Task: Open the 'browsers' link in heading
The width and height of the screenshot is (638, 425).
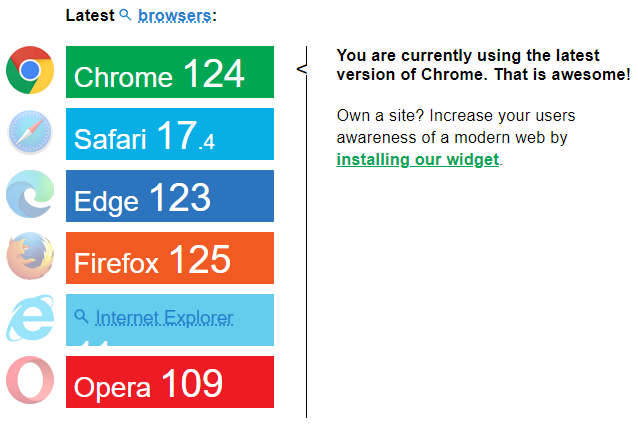Action: [x=174, y=16]
